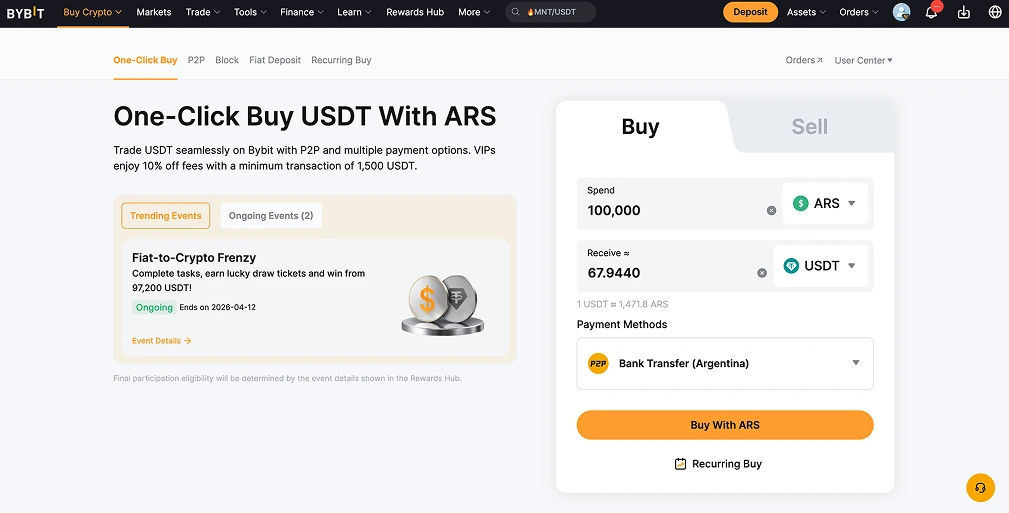Open Markets in navigation bar

click(154, 12)
